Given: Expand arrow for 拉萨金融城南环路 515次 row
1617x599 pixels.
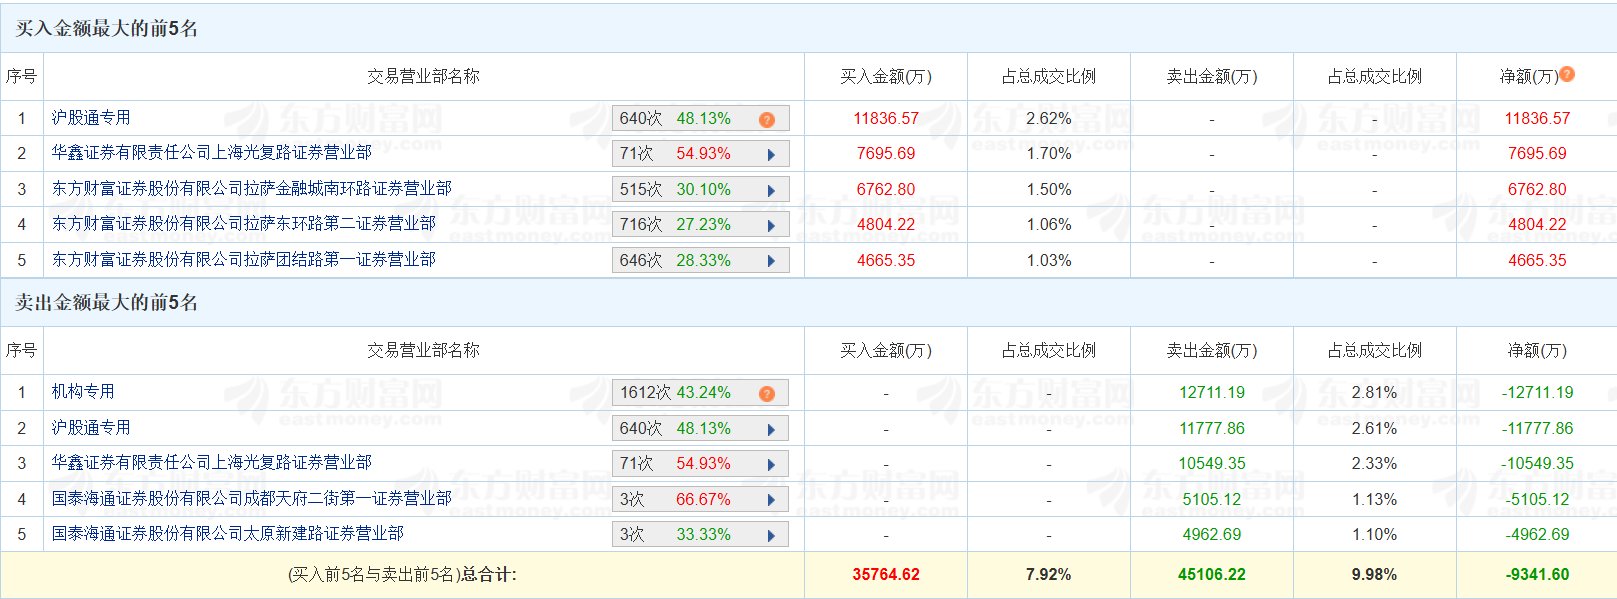Looking at the screenshot, I should click(771, 190).
